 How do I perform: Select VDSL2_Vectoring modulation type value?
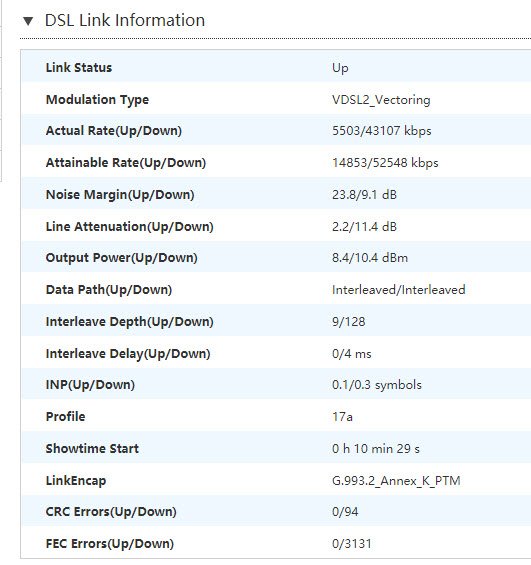[381, 99]
